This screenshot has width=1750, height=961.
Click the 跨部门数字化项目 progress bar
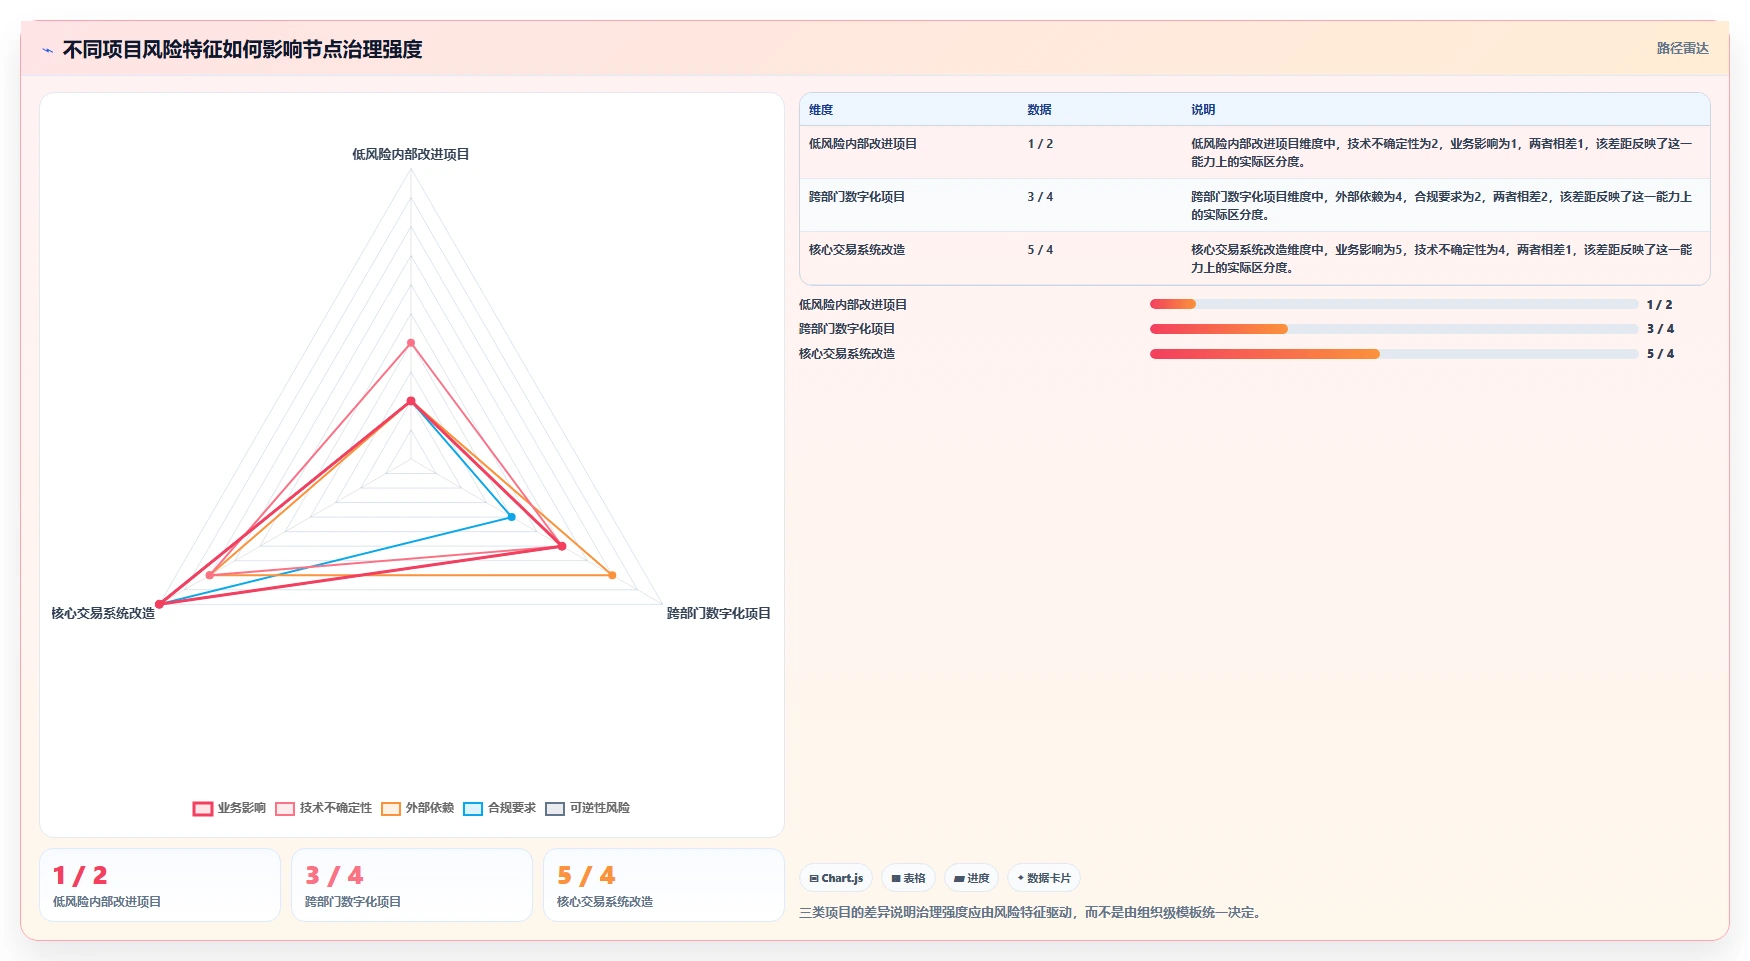point(1394,329)
